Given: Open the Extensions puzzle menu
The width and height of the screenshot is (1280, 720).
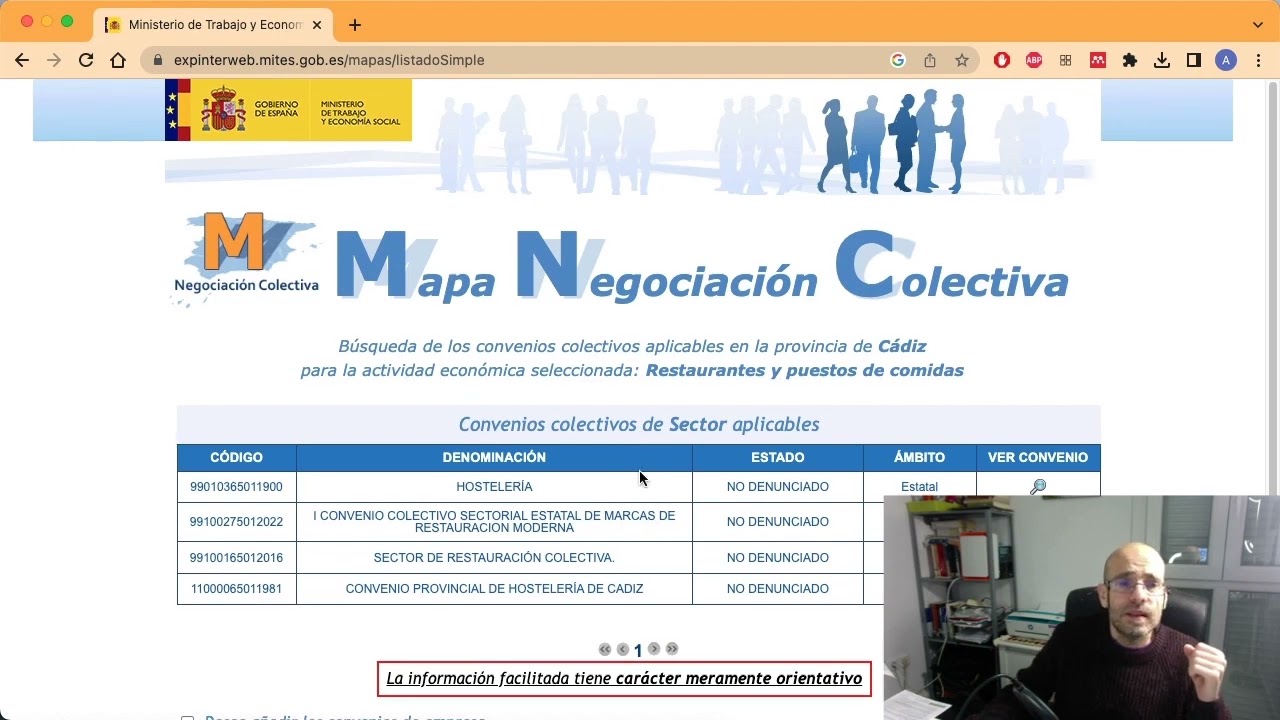Looking at the screenshot, I should (x=1130, y=60).
